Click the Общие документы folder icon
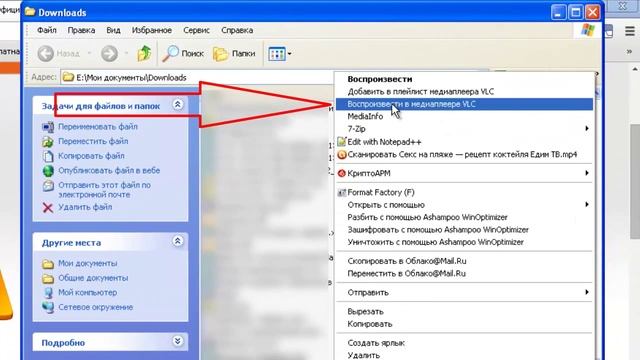640x360 pixels. (x=48, y=278)
